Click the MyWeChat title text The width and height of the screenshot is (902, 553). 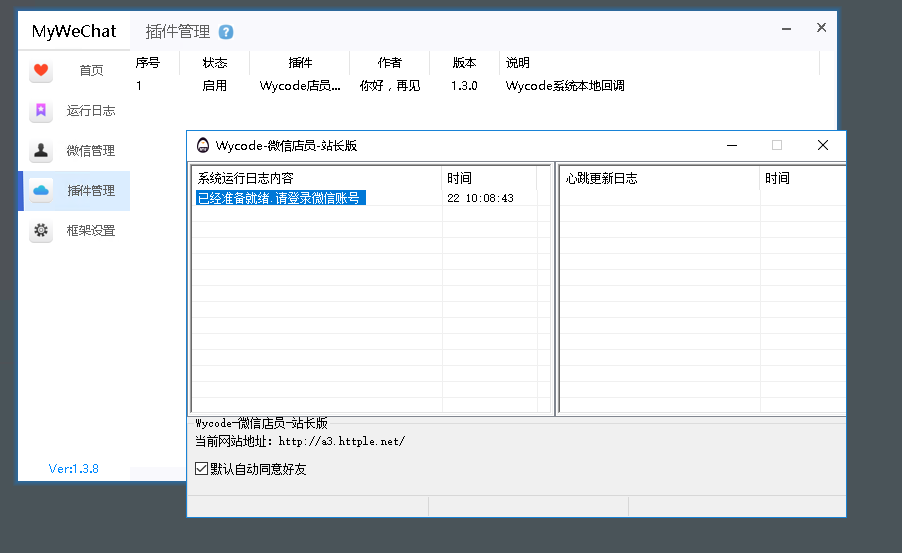click(74, 31)
